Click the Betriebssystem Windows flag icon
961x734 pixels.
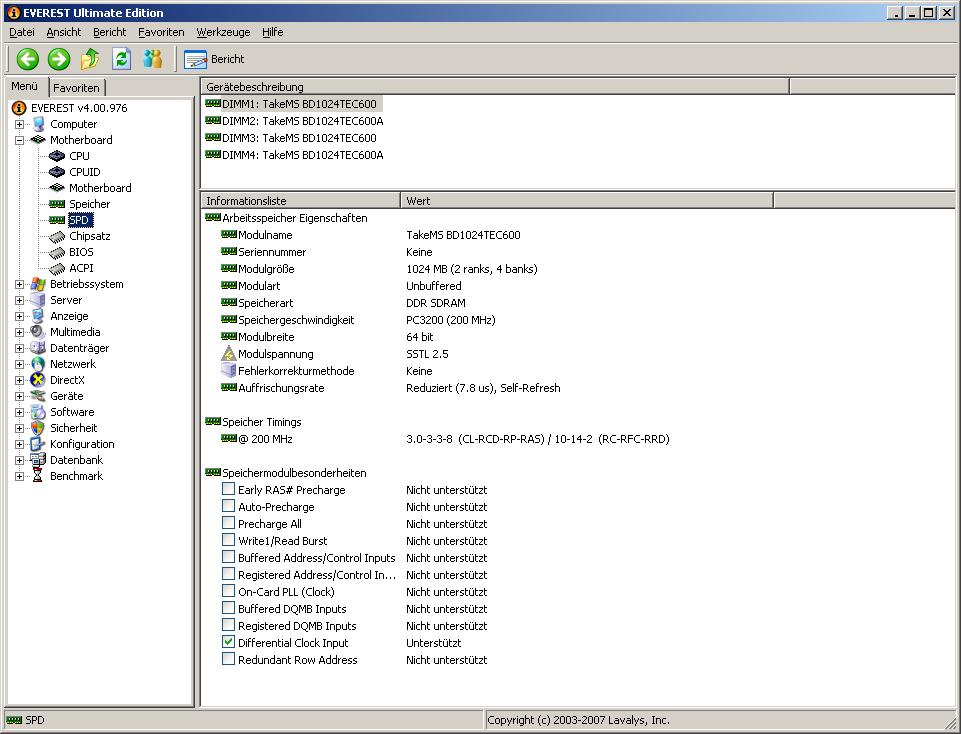38,284
